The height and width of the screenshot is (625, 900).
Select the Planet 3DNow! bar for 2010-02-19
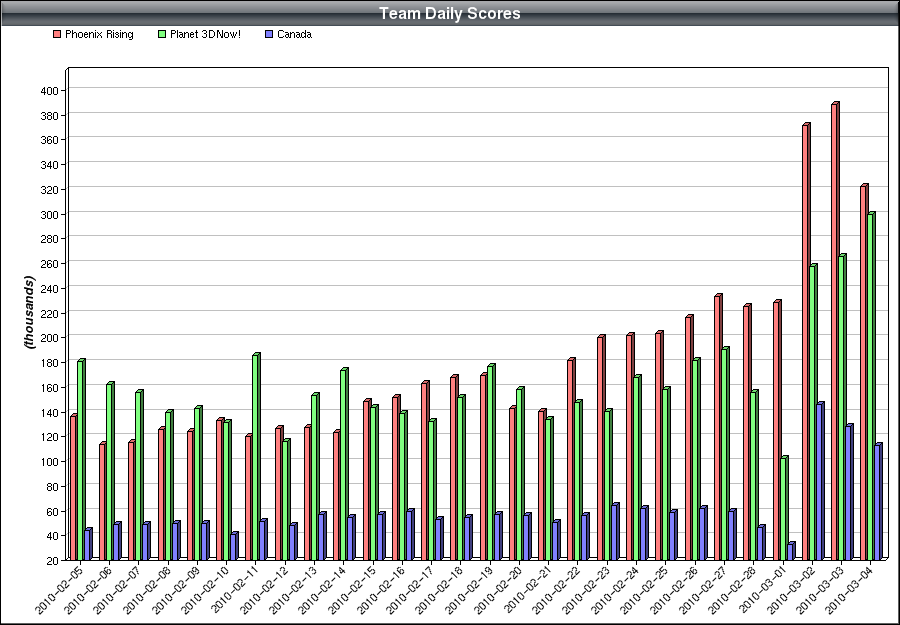click(490, 463)
